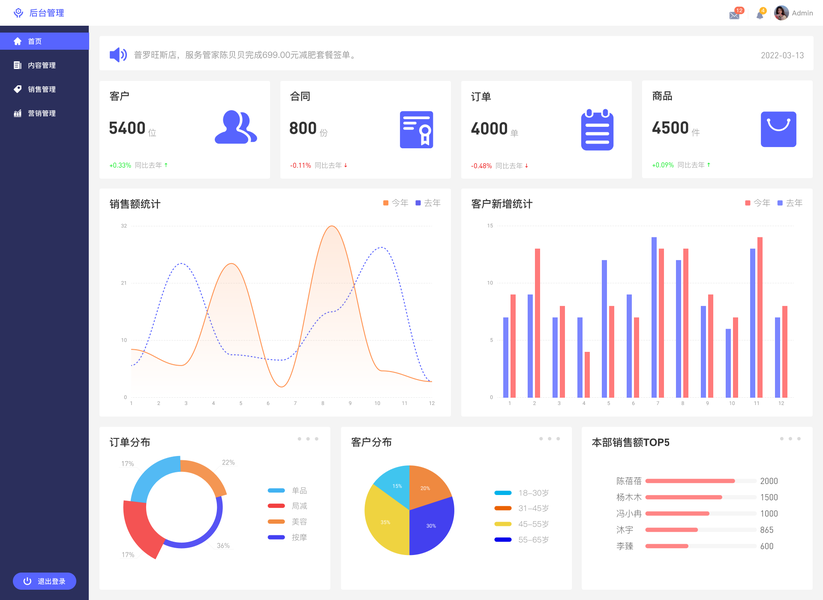This screenshot has width=823, height=600.
Task: Click the 后台管理 logo icon
Action: click(x=18, y=13)
